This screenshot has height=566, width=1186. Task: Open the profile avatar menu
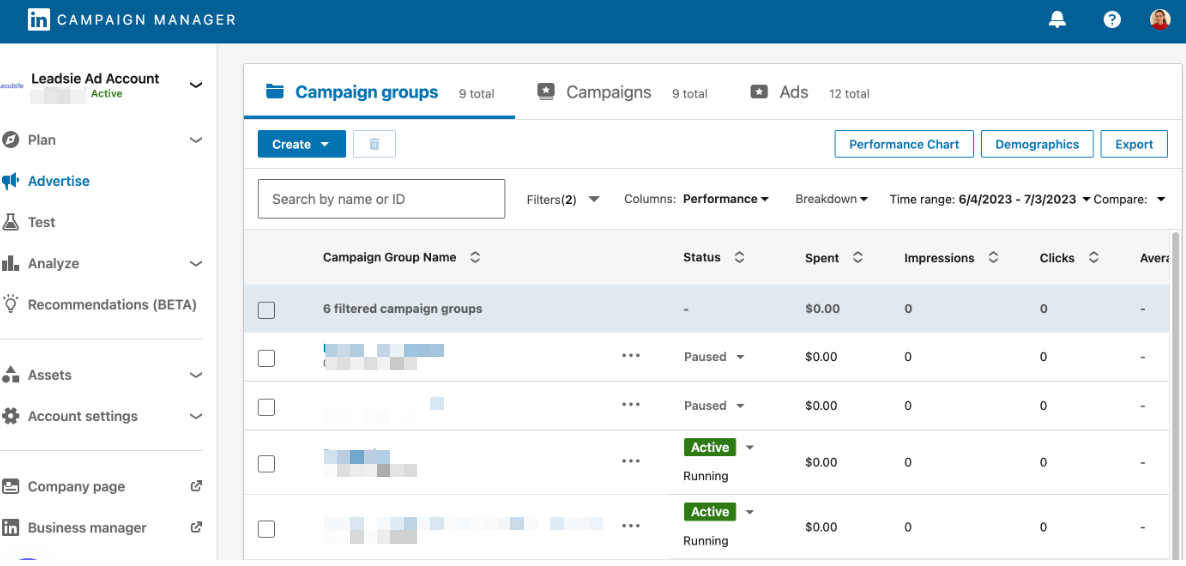(1160, 19)
